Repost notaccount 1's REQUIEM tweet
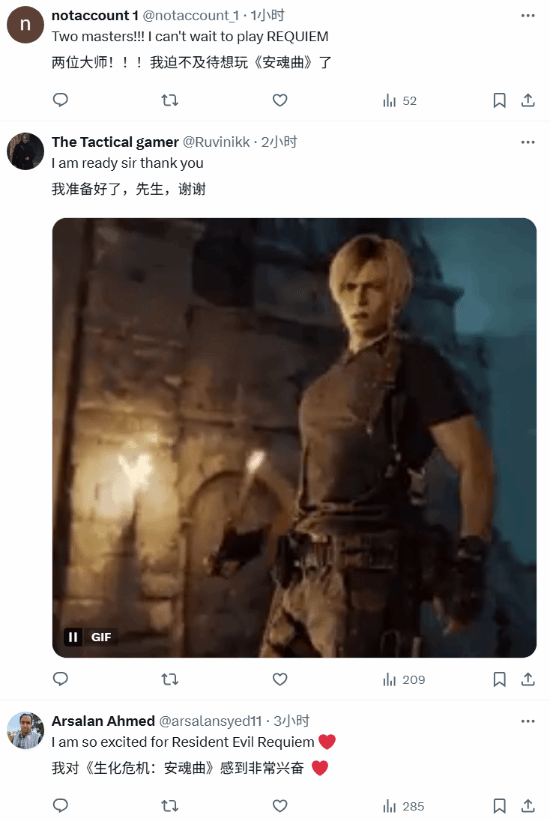The width and height of the screenshot is (550, 821). (170, 100)
